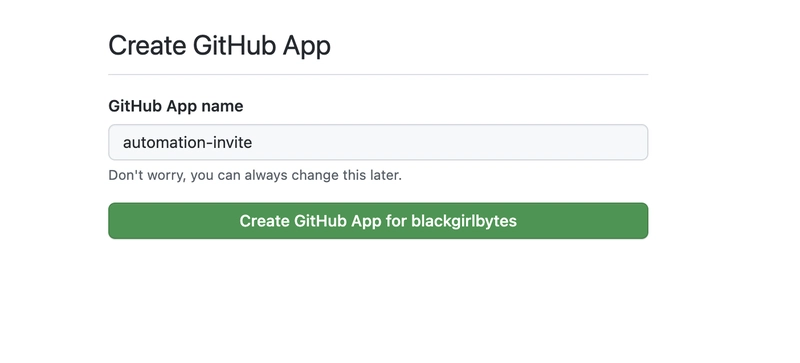Screen dimensions: 800x363
Task: Click the 'GitHub App name' field label
Action: click(176, 106)
